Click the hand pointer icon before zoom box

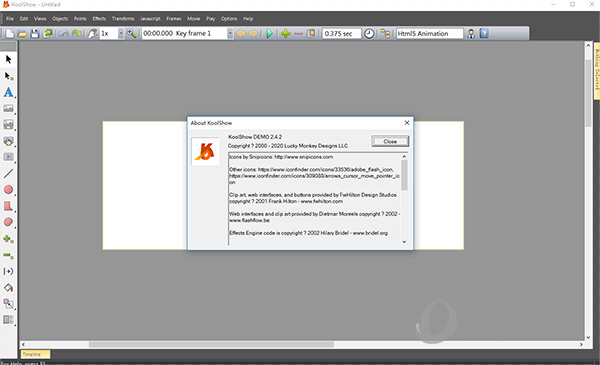coord(93,34)
